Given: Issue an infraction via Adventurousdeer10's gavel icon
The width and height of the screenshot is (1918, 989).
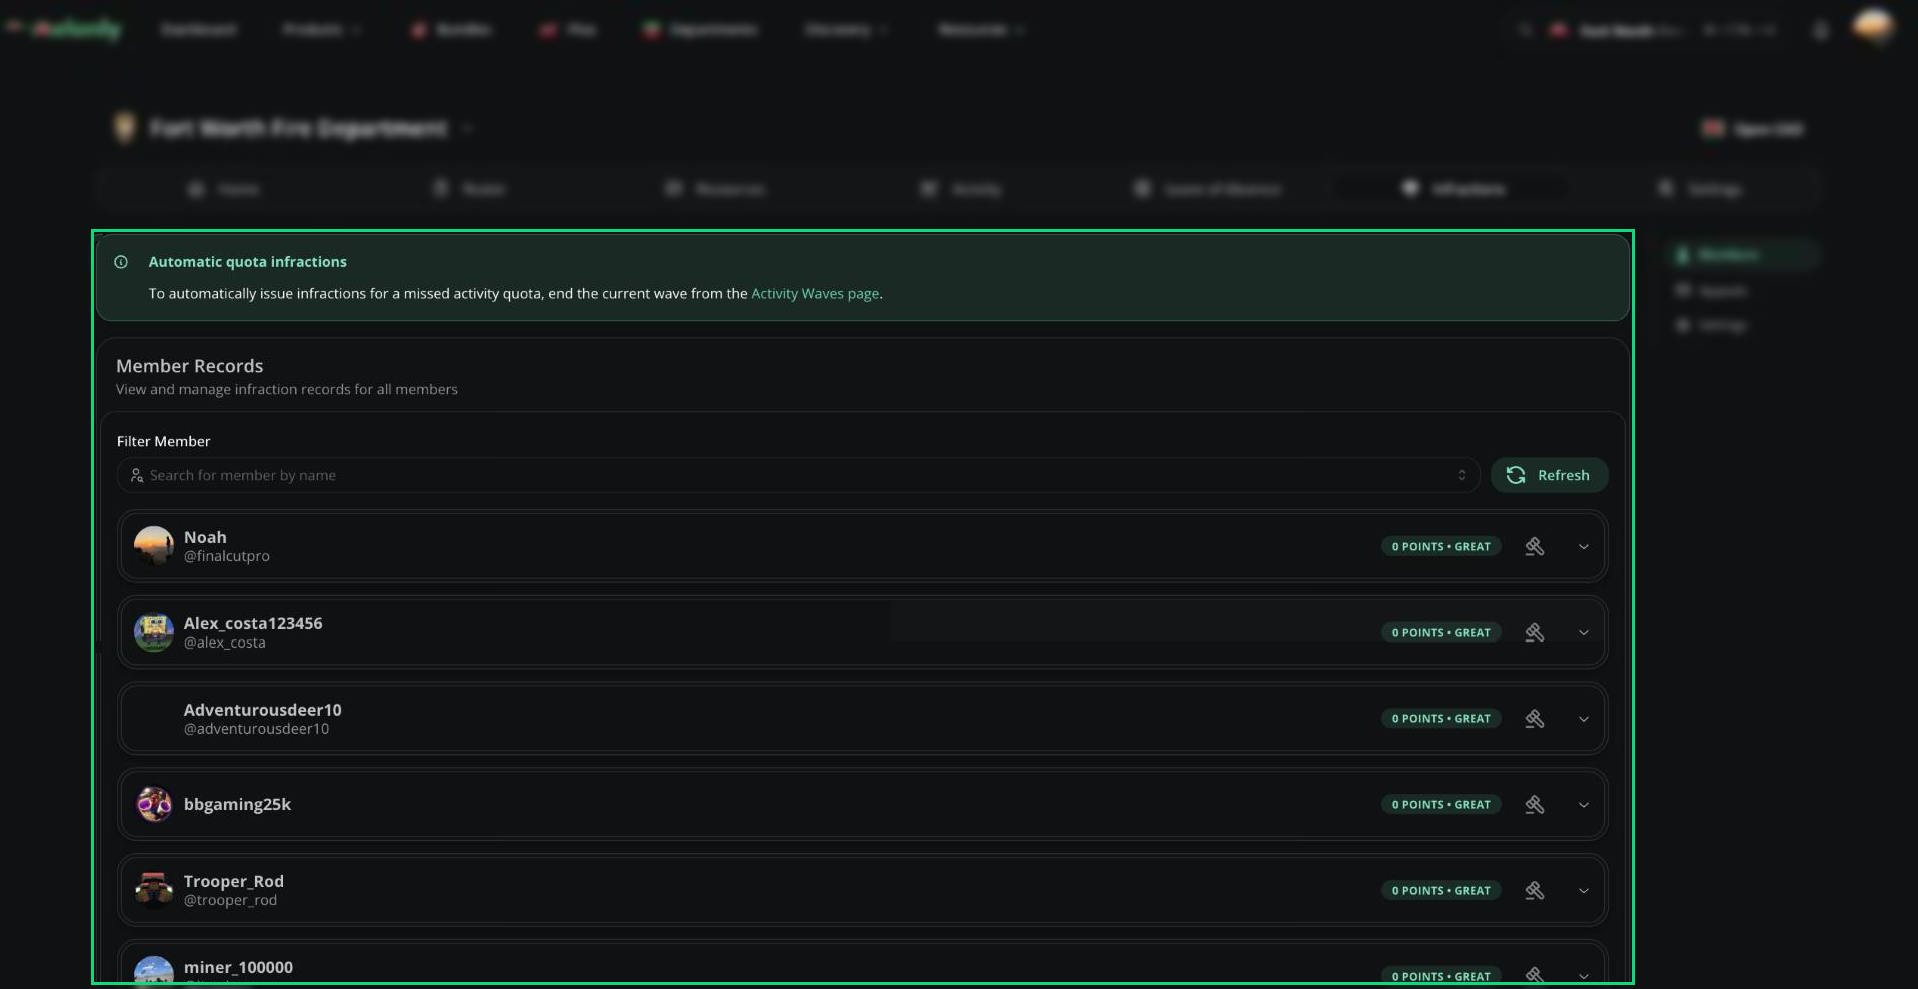Looking at the screenshot, I should (x=1535, y=719).
